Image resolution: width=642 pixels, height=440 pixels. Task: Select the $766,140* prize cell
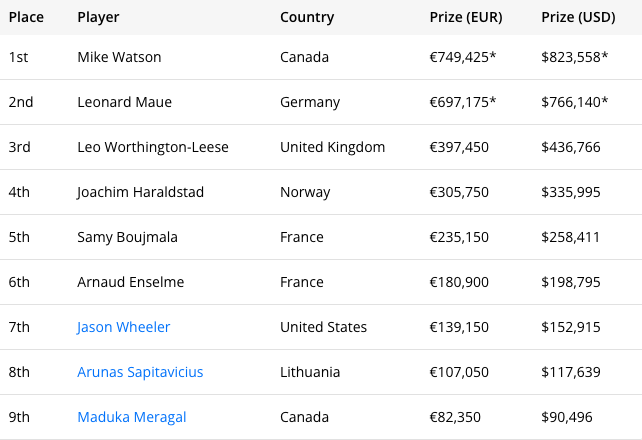(575, 102)
